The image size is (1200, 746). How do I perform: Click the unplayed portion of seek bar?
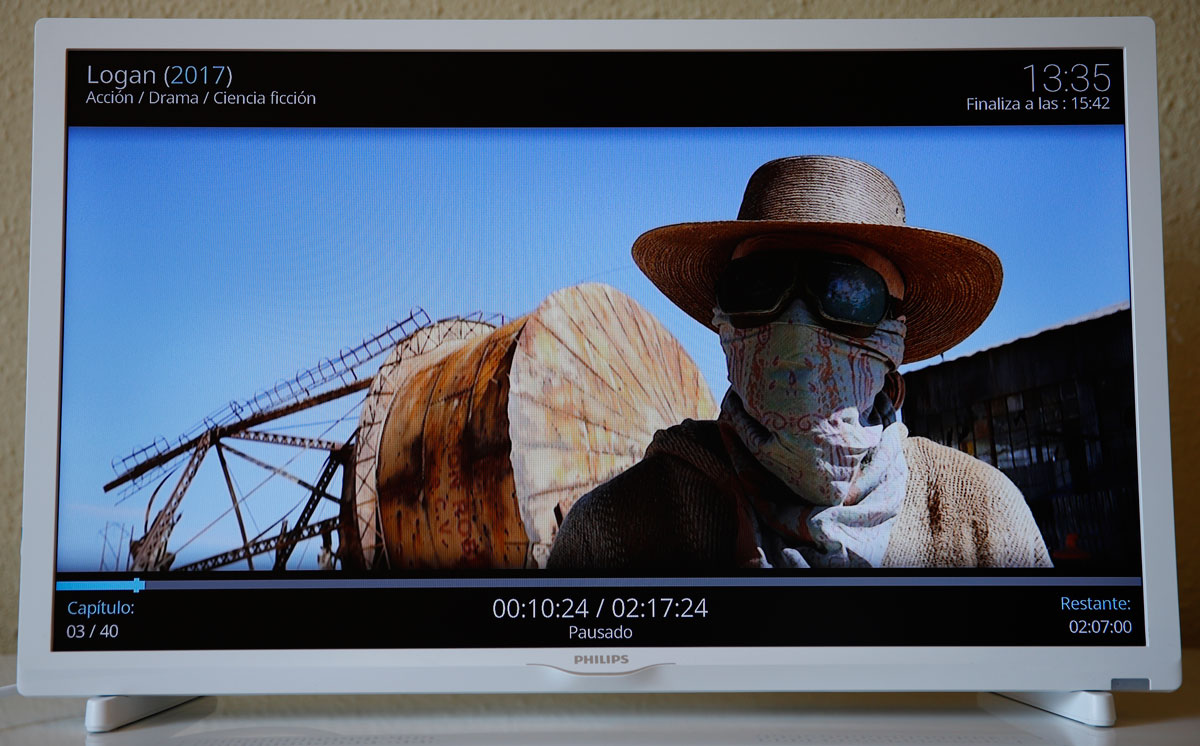(x=641, y=582)
